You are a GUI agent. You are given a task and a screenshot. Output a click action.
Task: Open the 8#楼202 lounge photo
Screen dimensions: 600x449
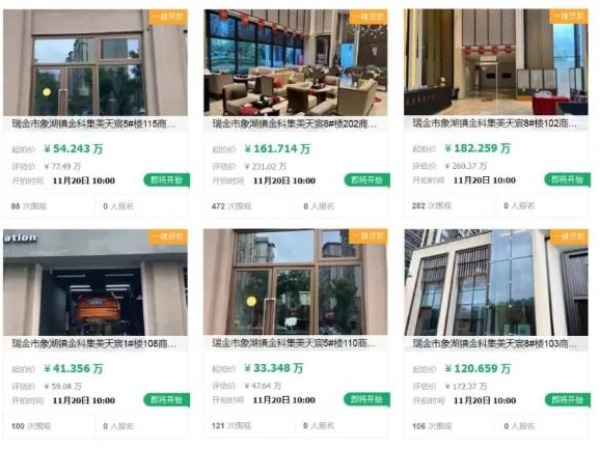(x=295, y=62)
